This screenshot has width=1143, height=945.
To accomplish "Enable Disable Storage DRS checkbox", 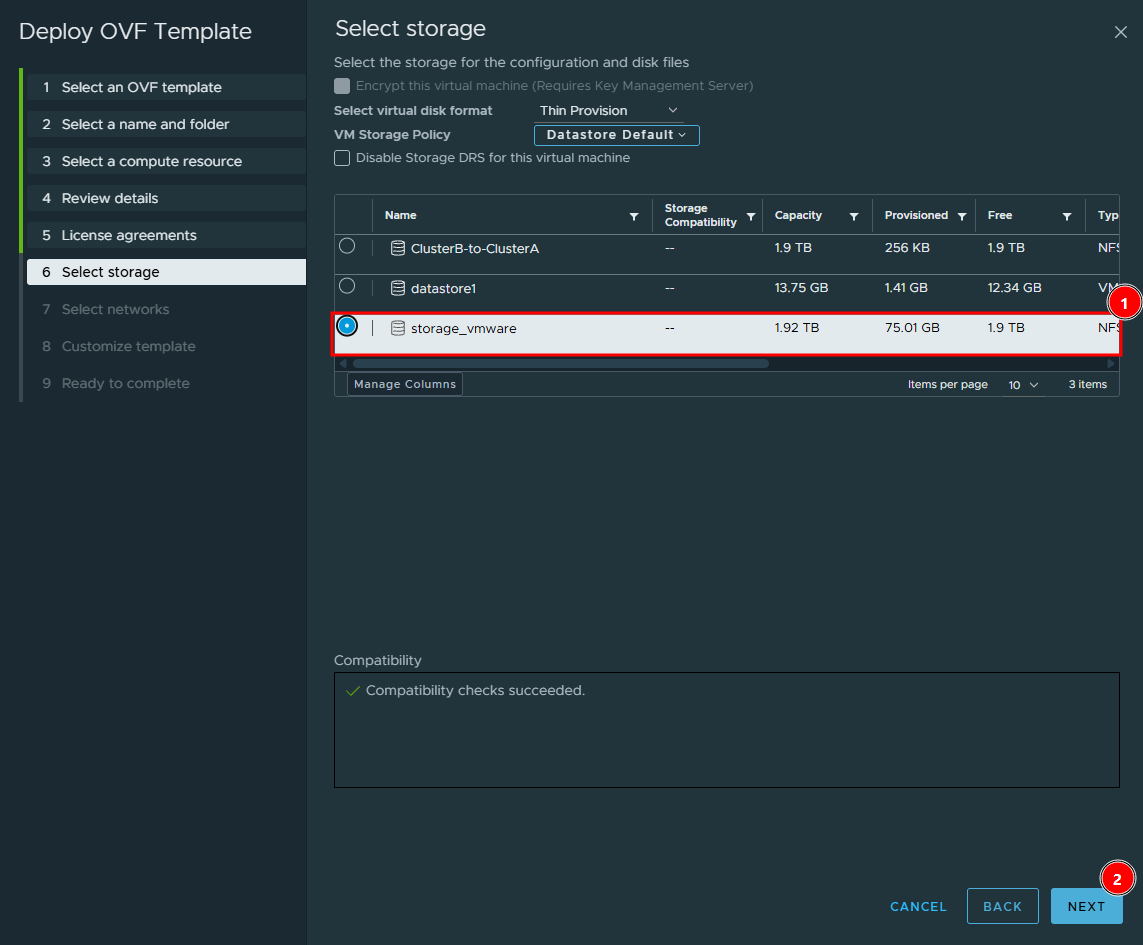I will [x=342, y=158].
